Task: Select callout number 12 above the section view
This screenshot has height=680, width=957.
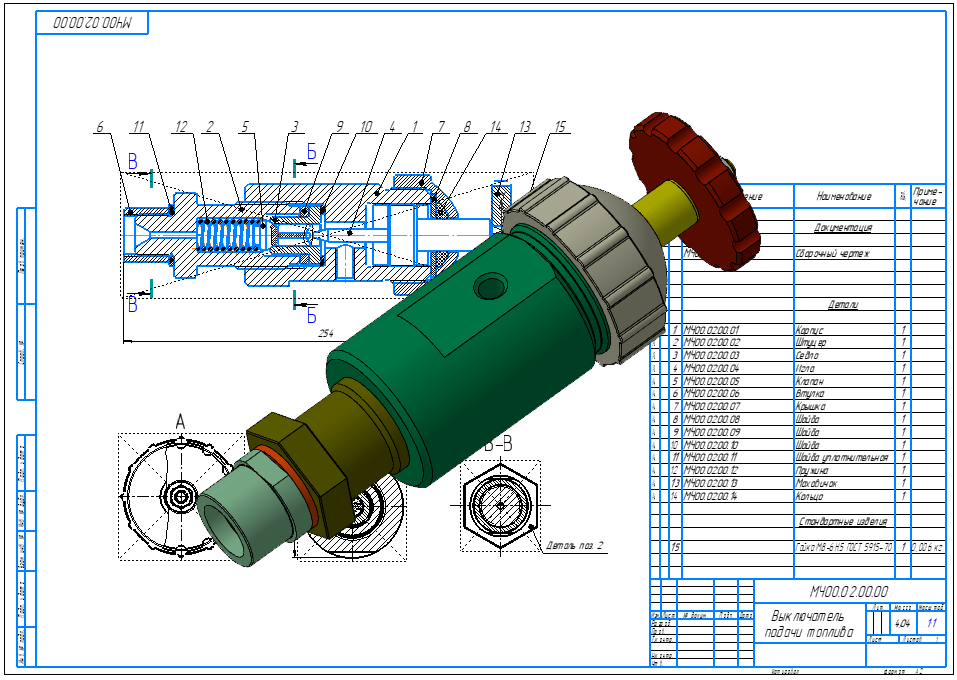Action: click(181, 127)
